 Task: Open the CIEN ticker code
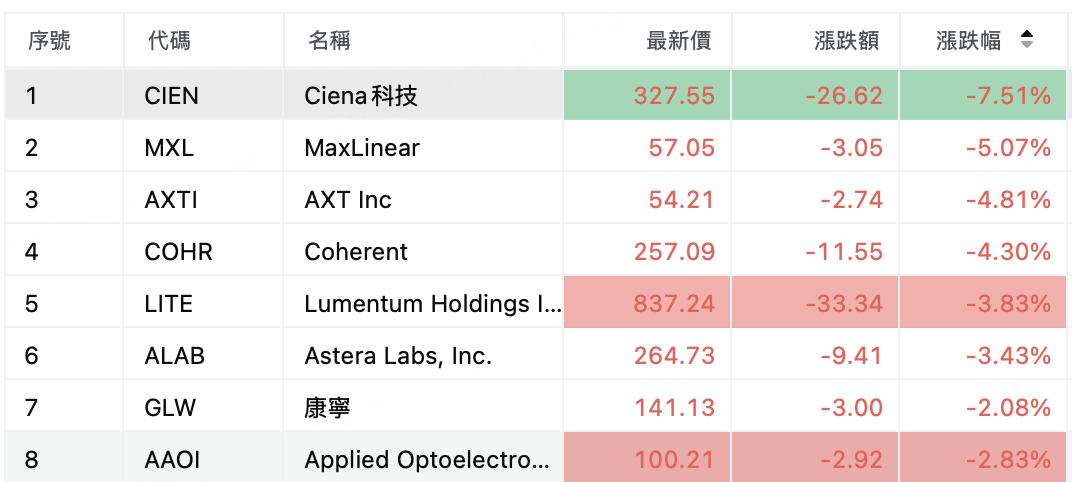point(172,96)
